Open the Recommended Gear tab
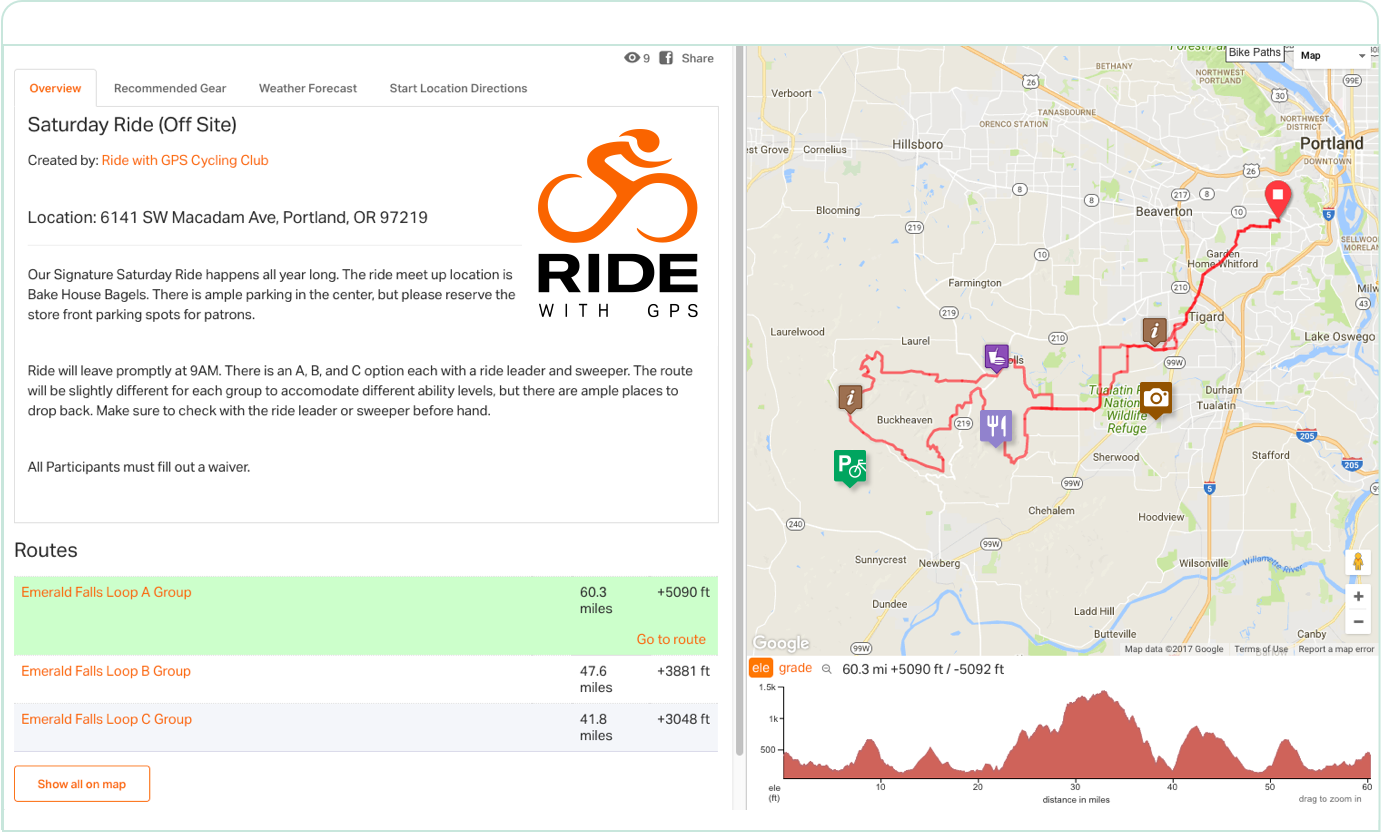 coord(169,88)
